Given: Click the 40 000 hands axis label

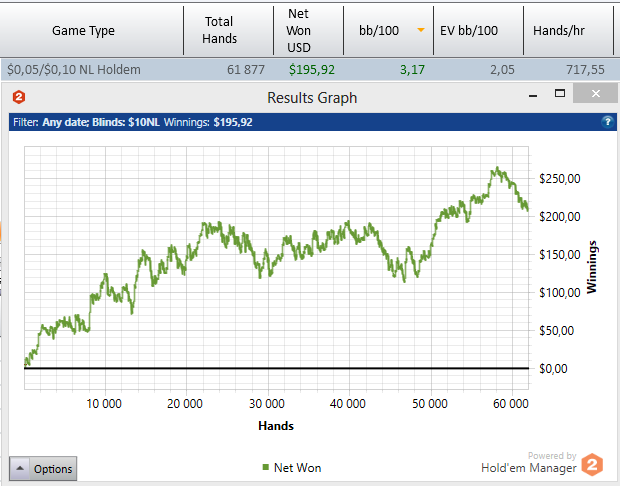Looking at the screenshot, I should (x=348, y=403).
